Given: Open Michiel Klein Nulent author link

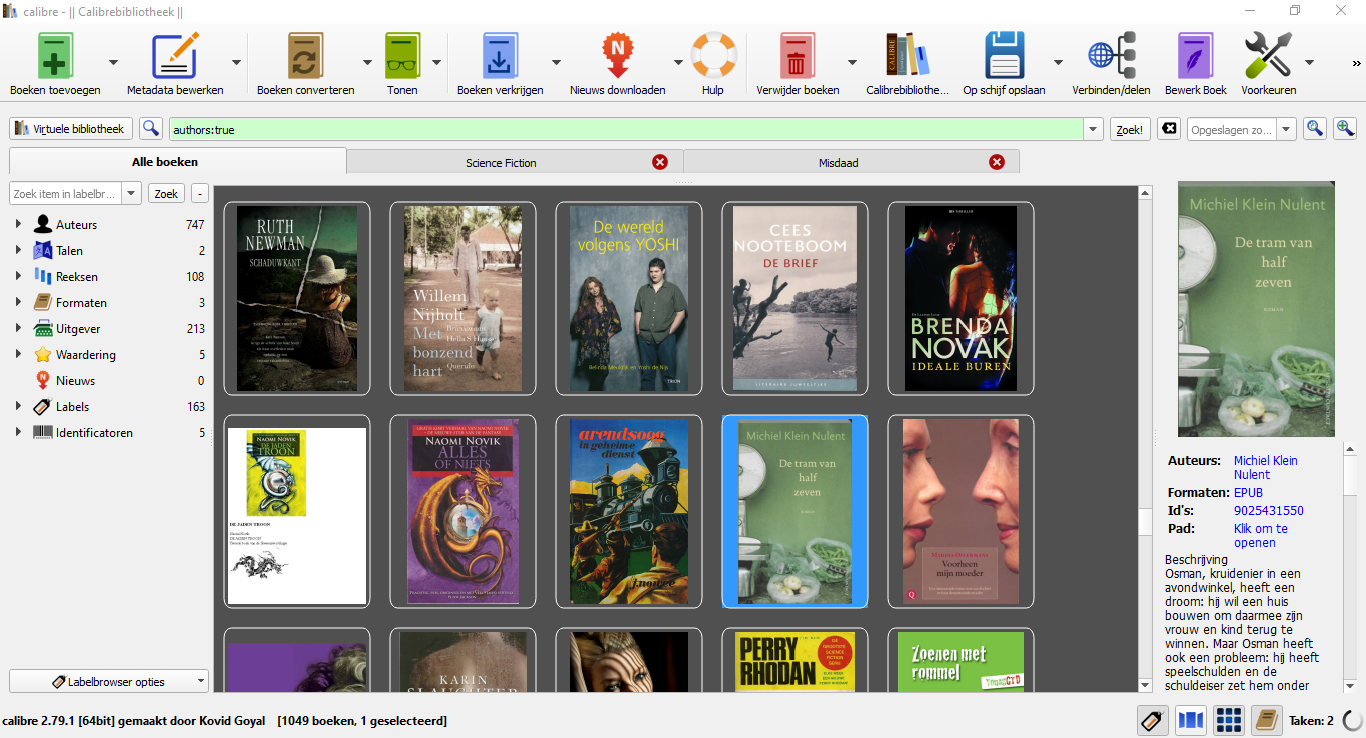Looking at the screenshot, I should click(1266, 467).
